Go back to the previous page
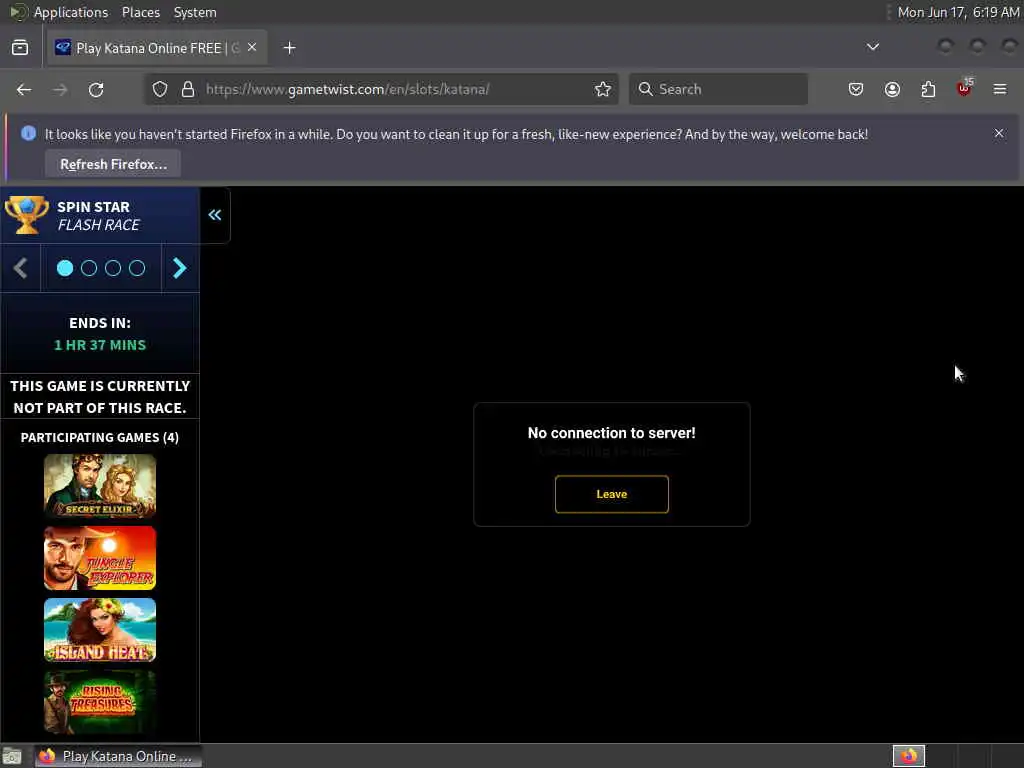1024x768 pixels. pyautogui.click(x=24, y=89)
